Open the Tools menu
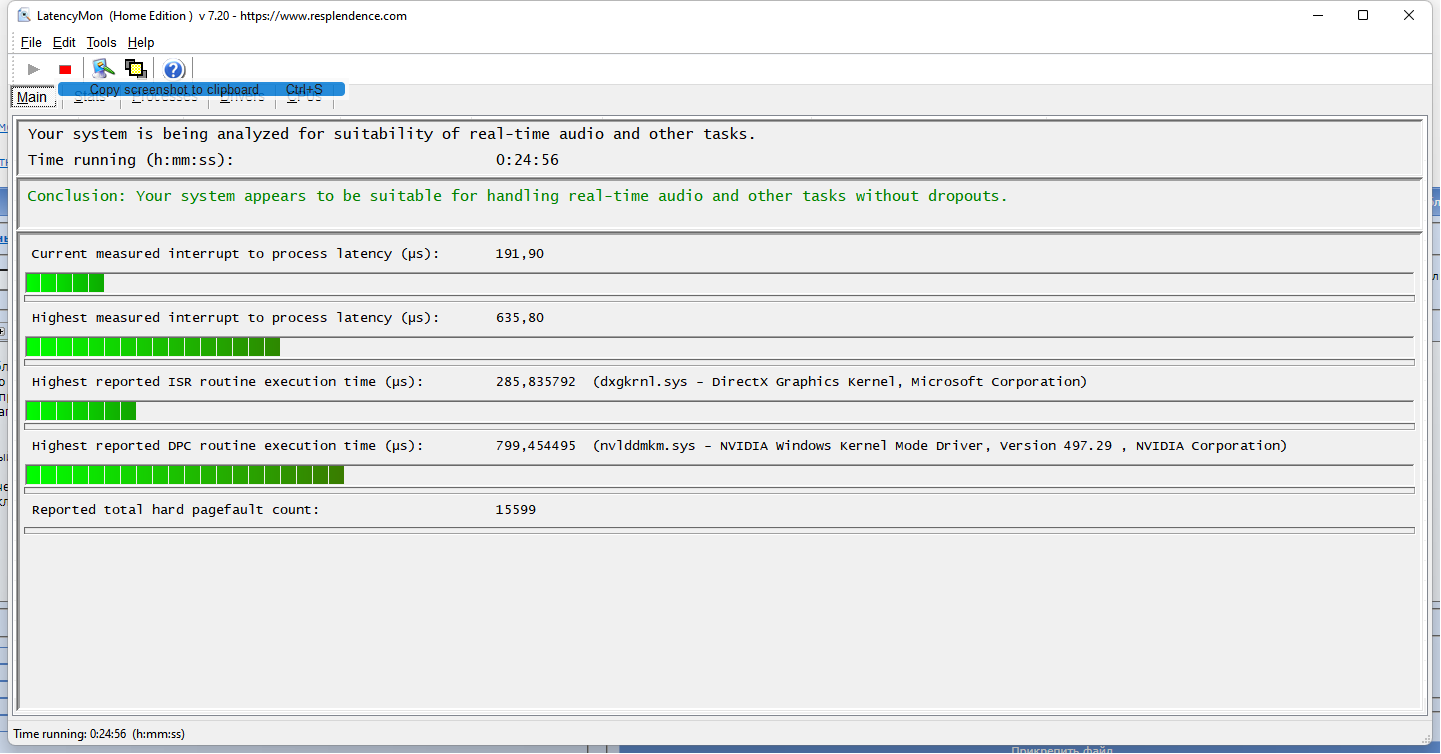This screenshot has width=1441, height=754. (x=101, y=42)
